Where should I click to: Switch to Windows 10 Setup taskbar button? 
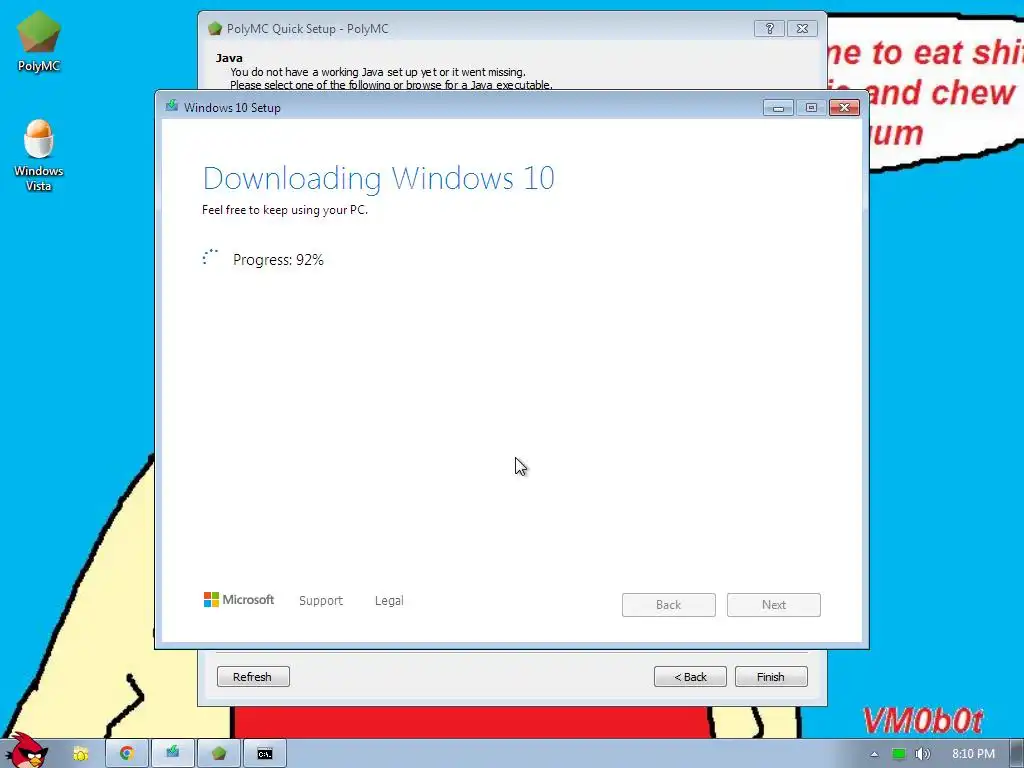pos(172,753)
